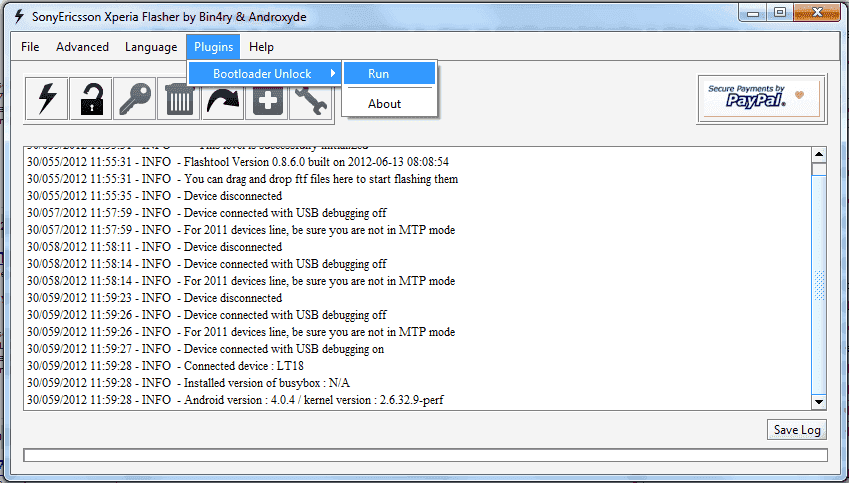Click 11:58:14 'USB debugging off' log line
The image size is (849, 483).
coord(207,264)
